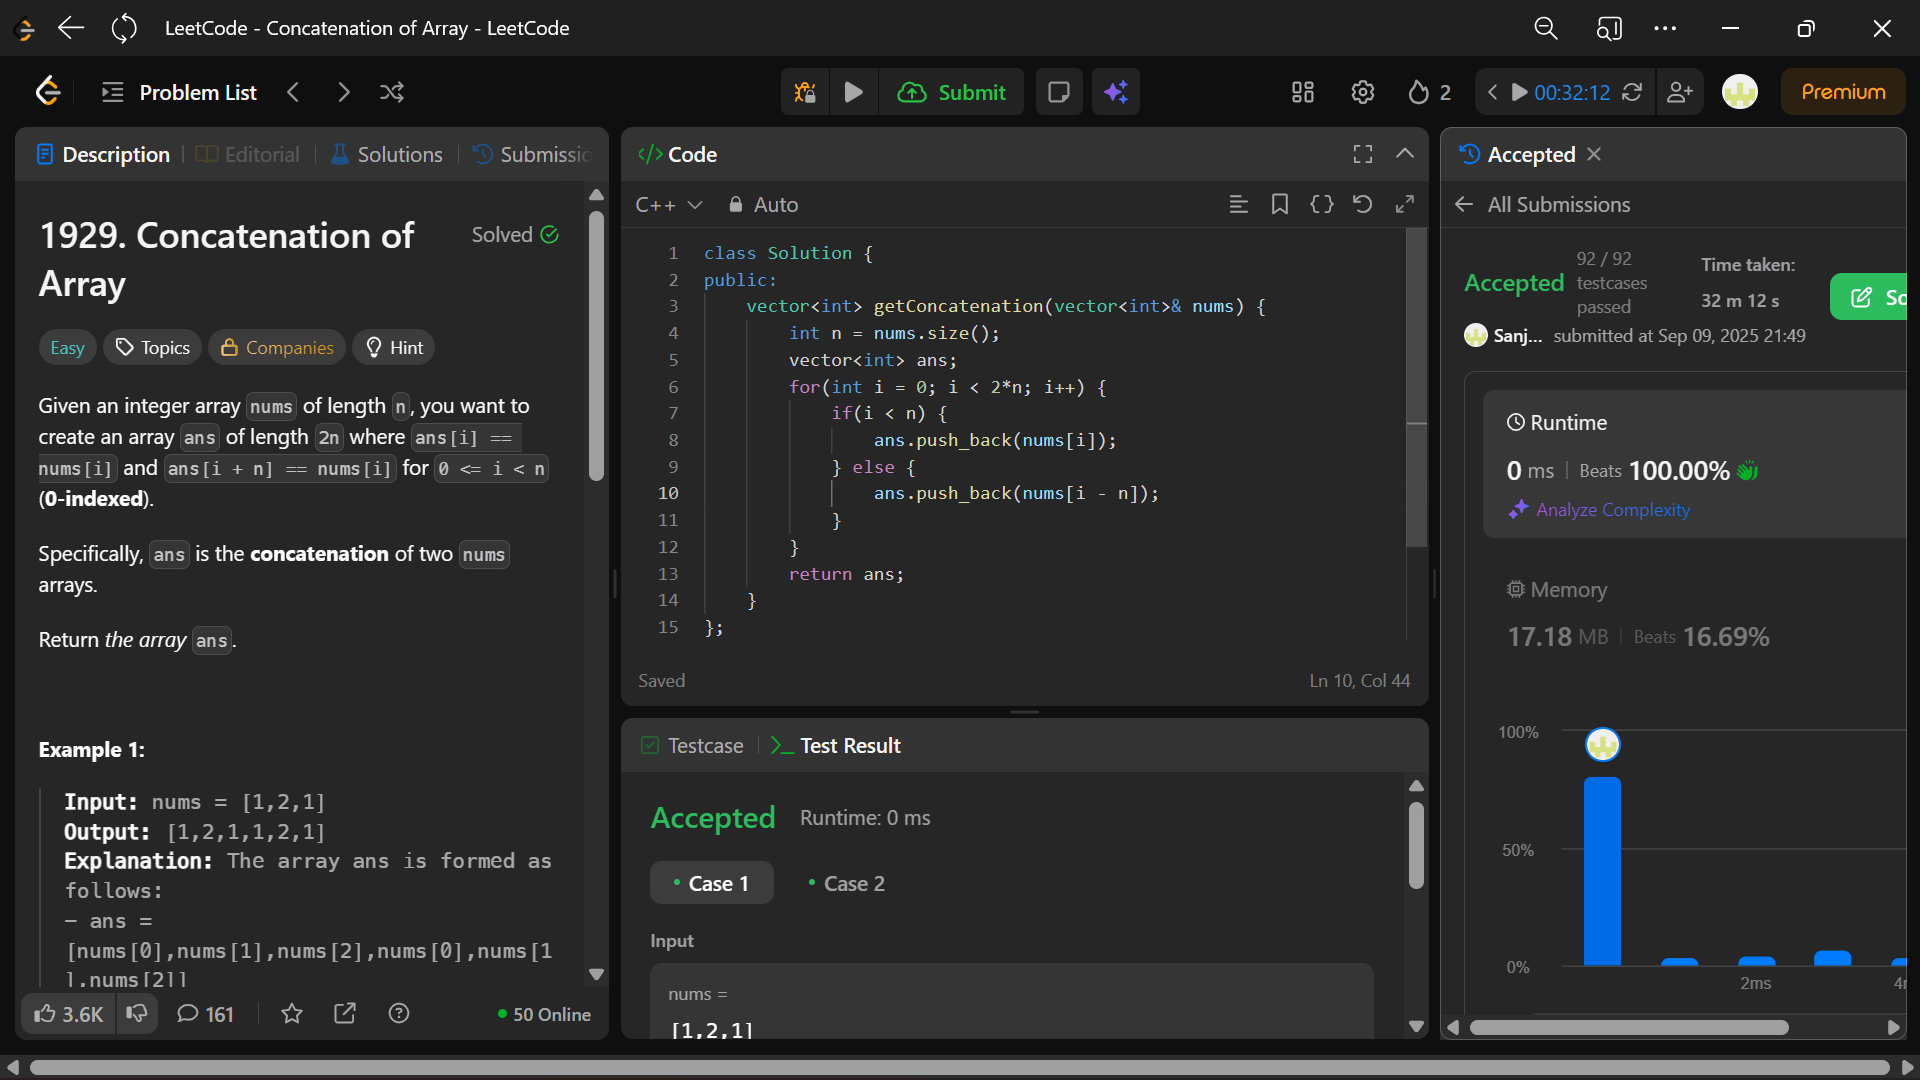
Task: Click the Run code play icon
Action: tap(853, 92)
